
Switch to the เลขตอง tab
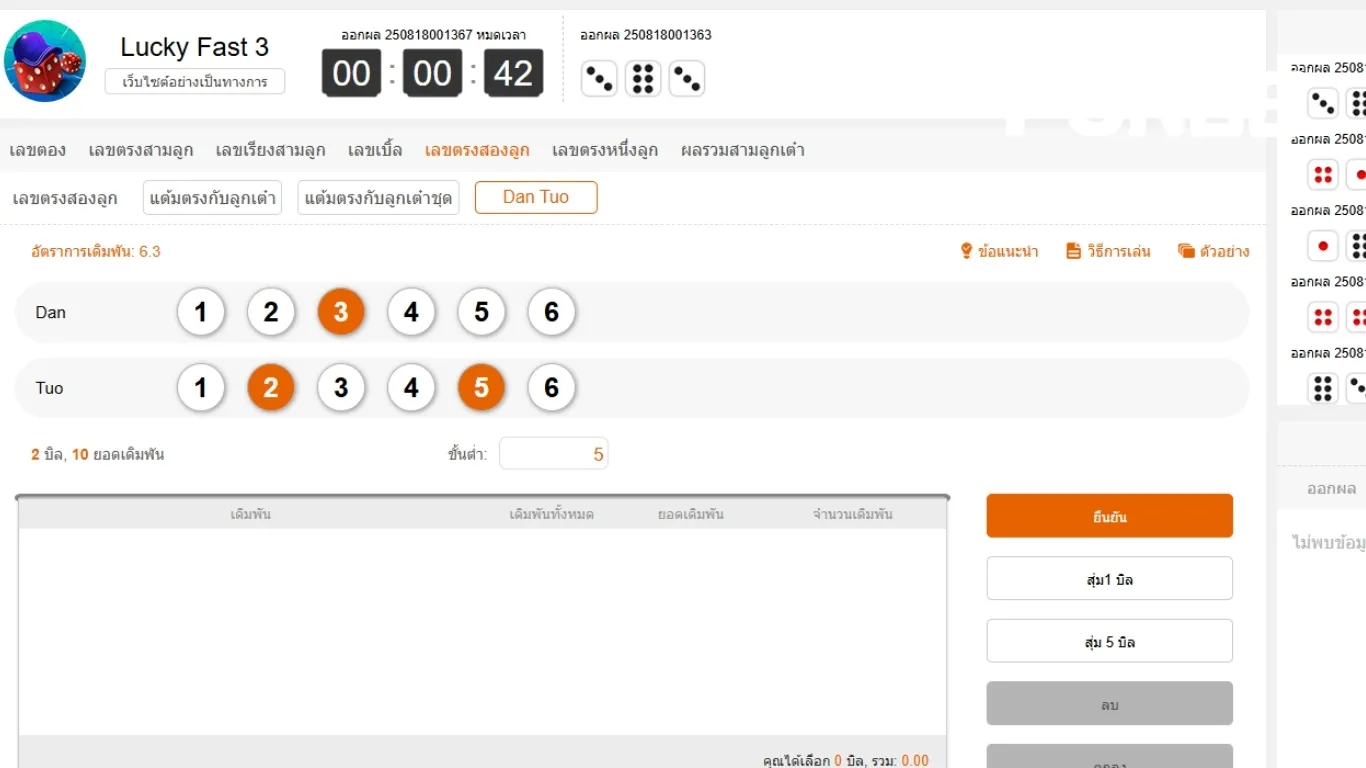coord(38,150)
